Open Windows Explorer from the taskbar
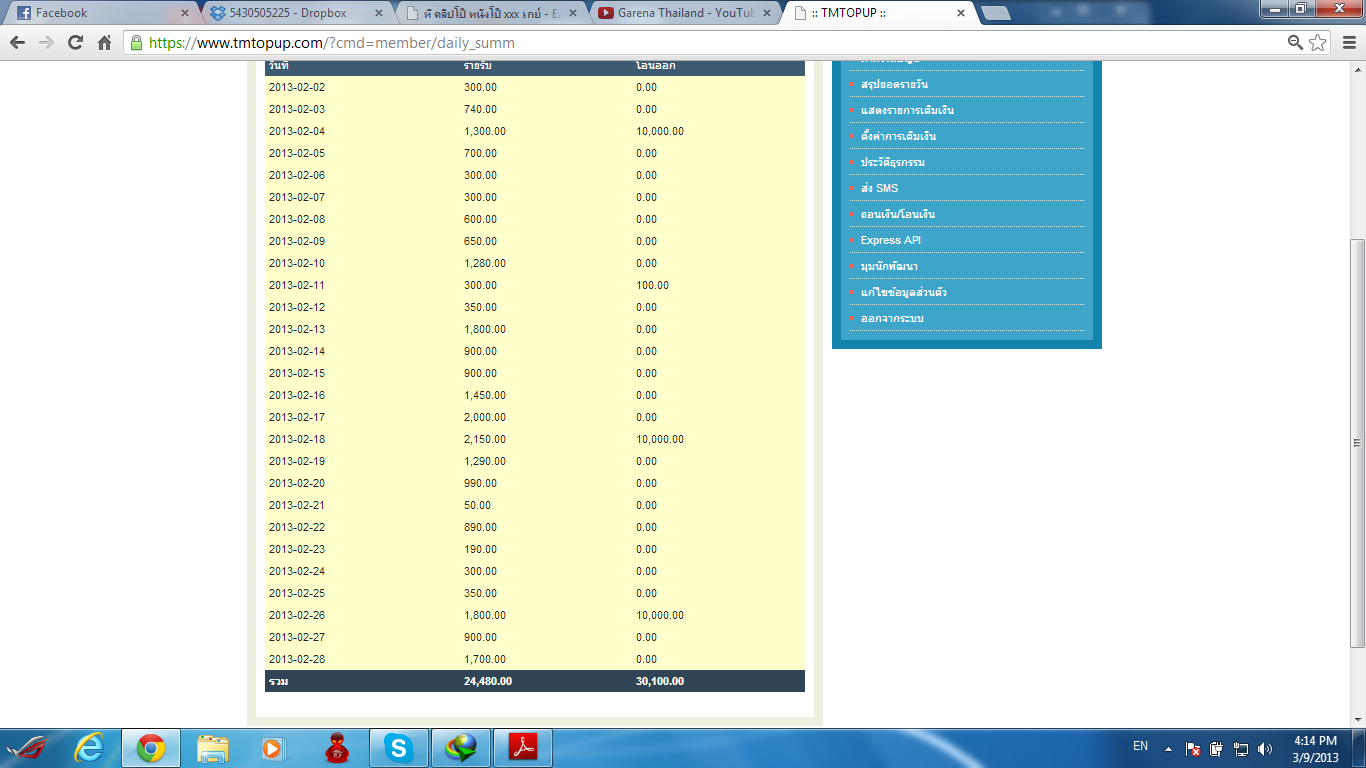The width and height of the screenshot is (1366, 768). coord(213,748)
